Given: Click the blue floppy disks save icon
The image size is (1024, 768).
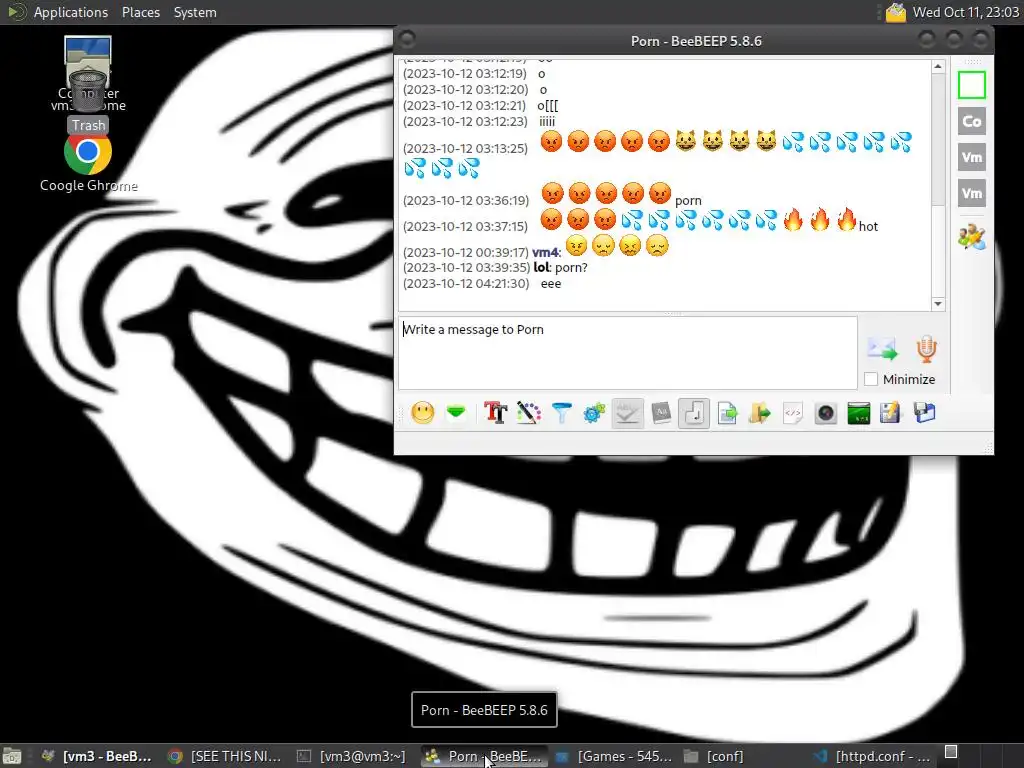Looking at the screenshot, I should [x=925, y=413].
